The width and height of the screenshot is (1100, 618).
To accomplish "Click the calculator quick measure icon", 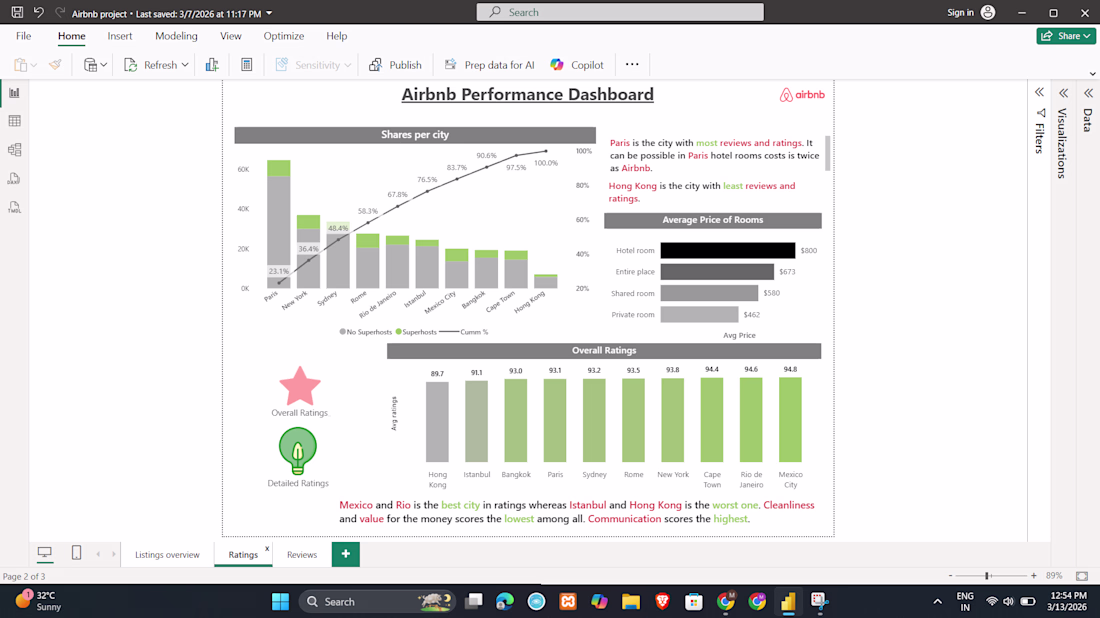I will [x=246, y=65].
